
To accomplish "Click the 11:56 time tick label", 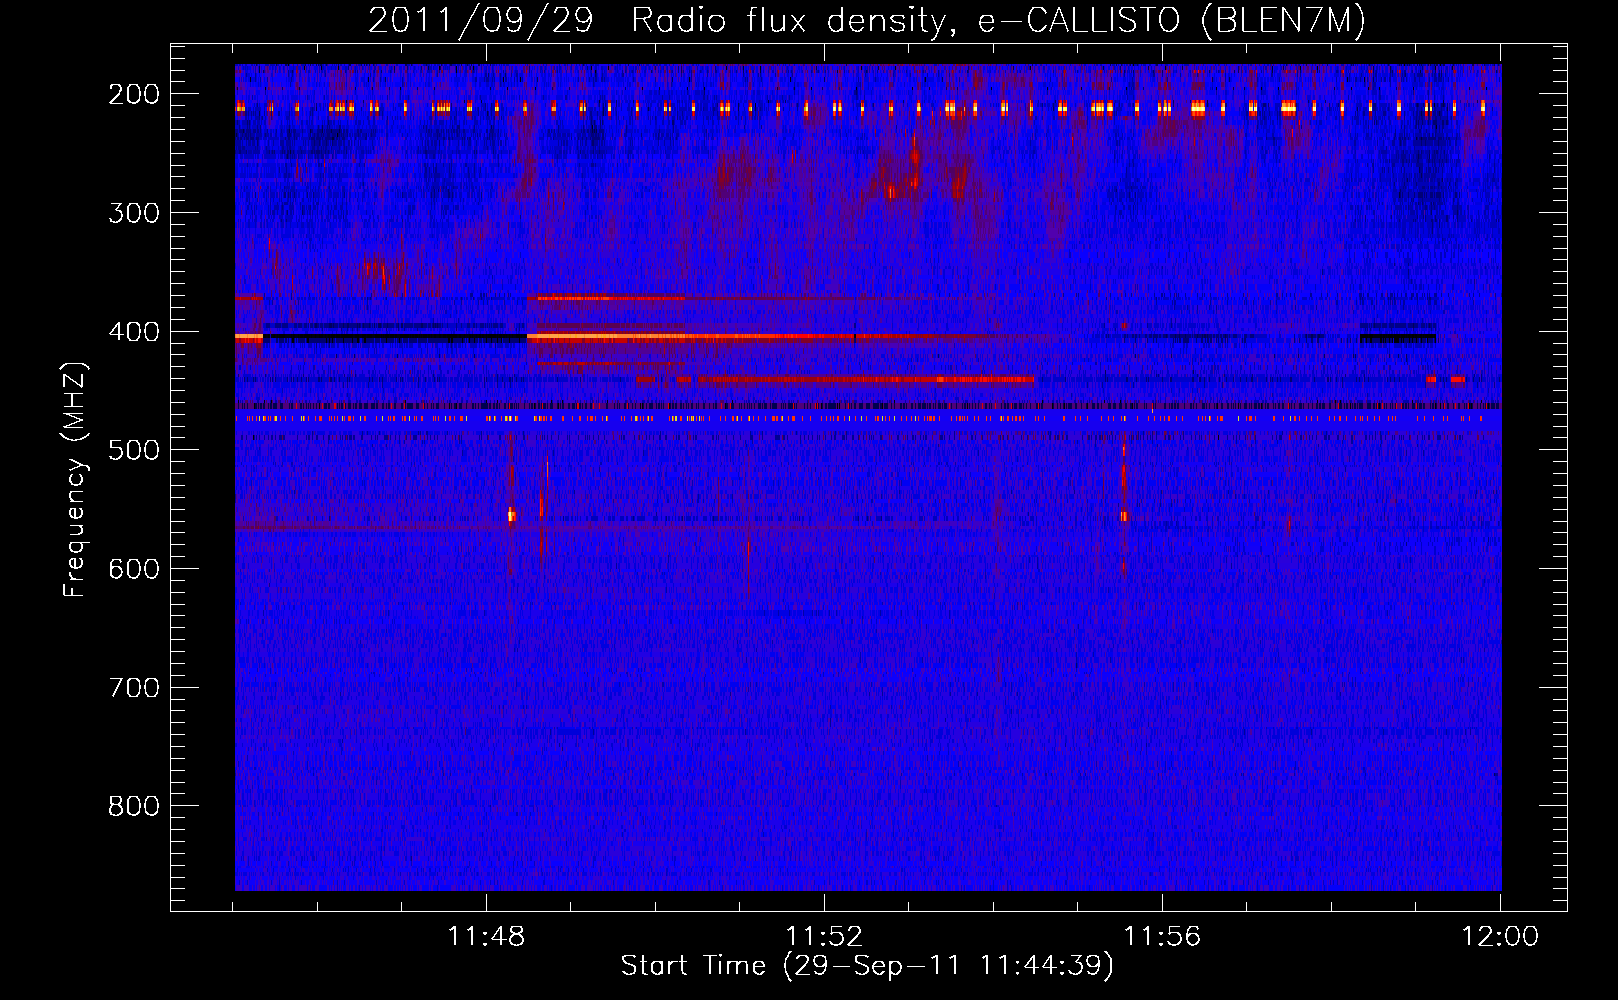I will pyautogui.click(x=1162, y=937).
